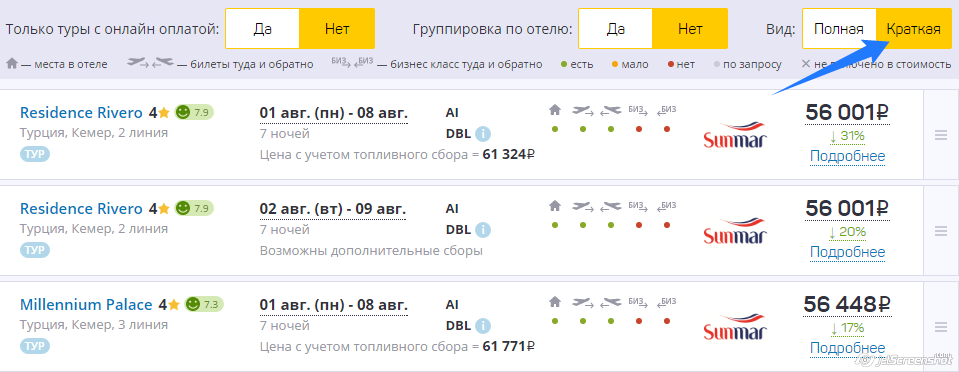Open dates 02 авг. (вт) - 09 авг.
Screen dimensions: 959x372
[333, 209]
